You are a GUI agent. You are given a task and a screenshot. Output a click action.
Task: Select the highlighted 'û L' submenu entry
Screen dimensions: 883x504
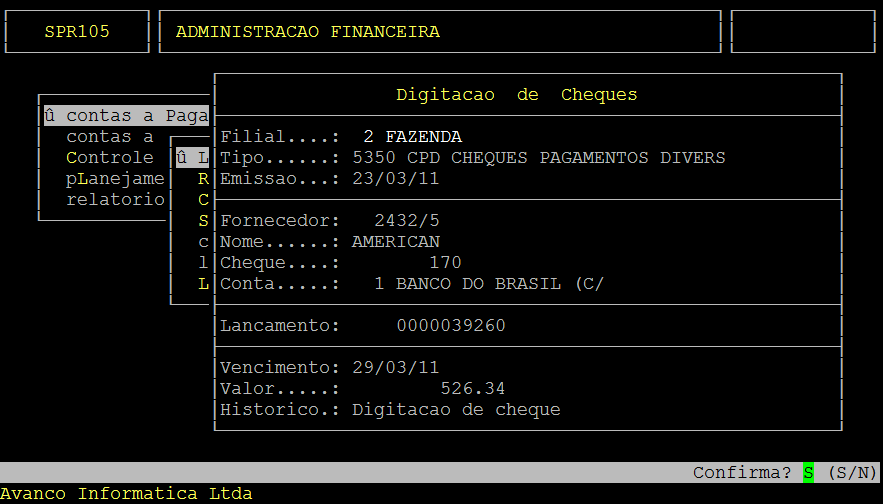point(193,158)
